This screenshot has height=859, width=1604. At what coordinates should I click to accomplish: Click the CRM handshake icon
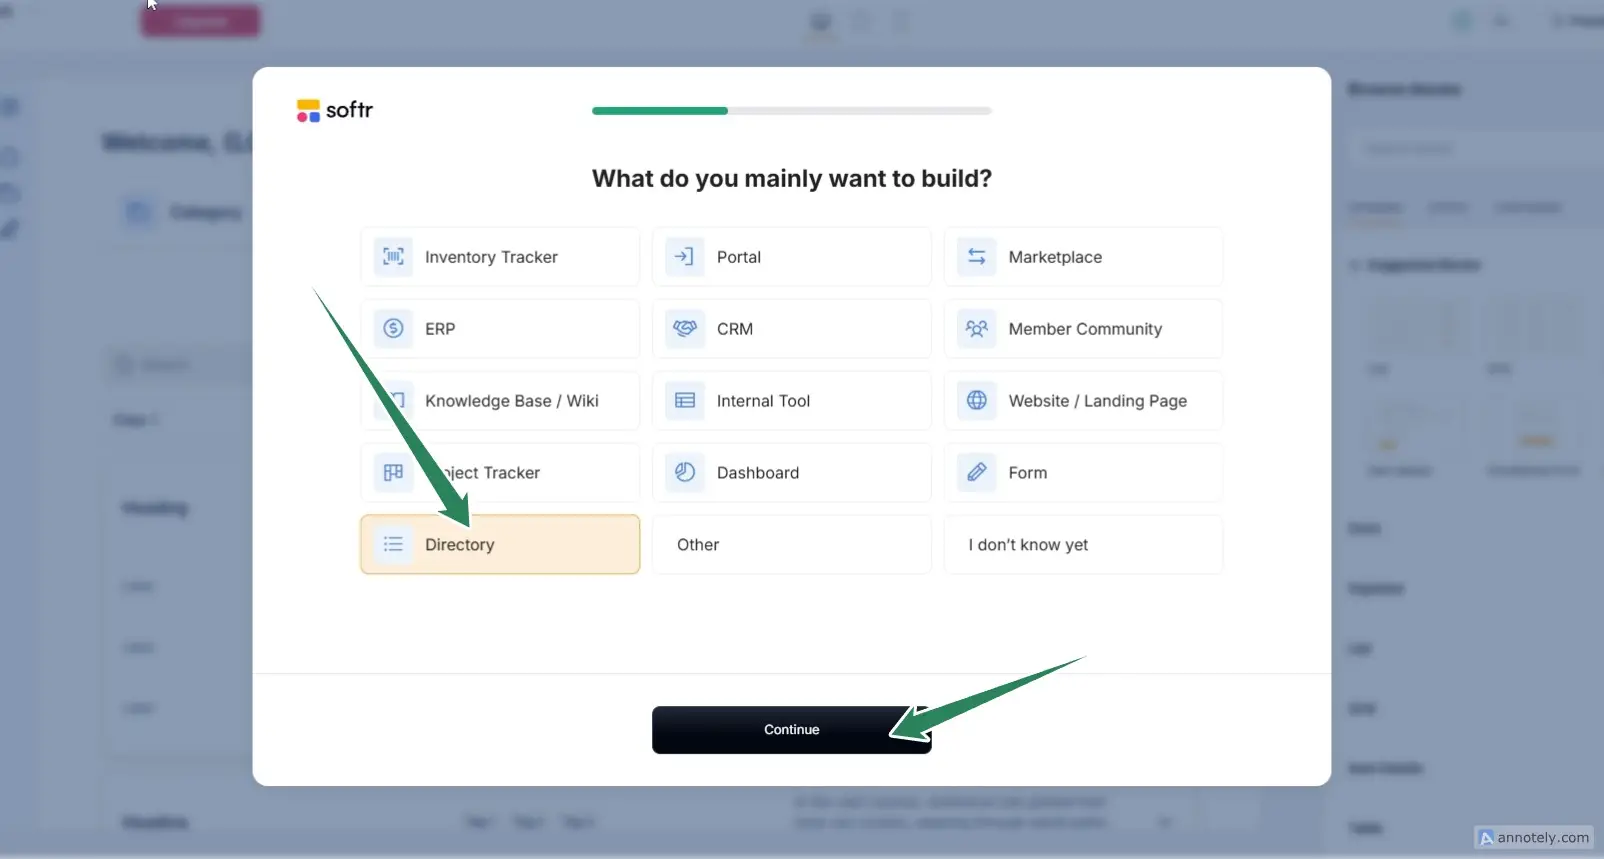tap(685, 329)
